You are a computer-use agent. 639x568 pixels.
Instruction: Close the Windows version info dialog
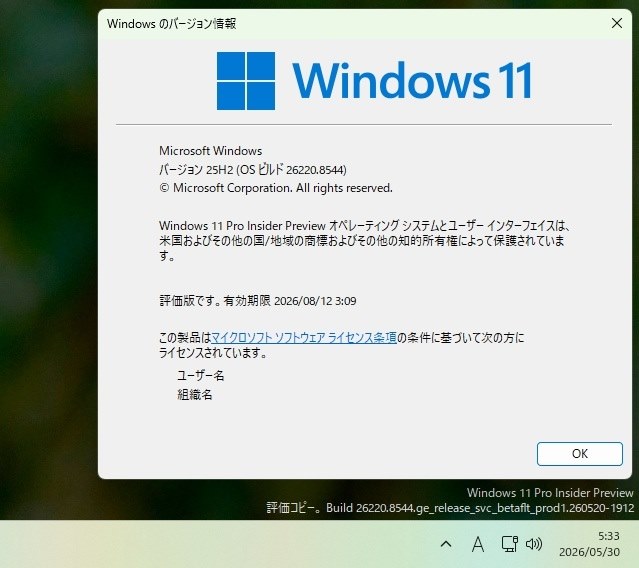tap(617, 23)
